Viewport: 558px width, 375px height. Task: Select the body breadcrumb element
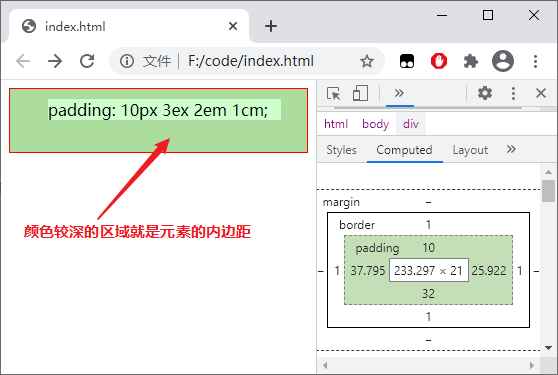click(x=375, y=124)
